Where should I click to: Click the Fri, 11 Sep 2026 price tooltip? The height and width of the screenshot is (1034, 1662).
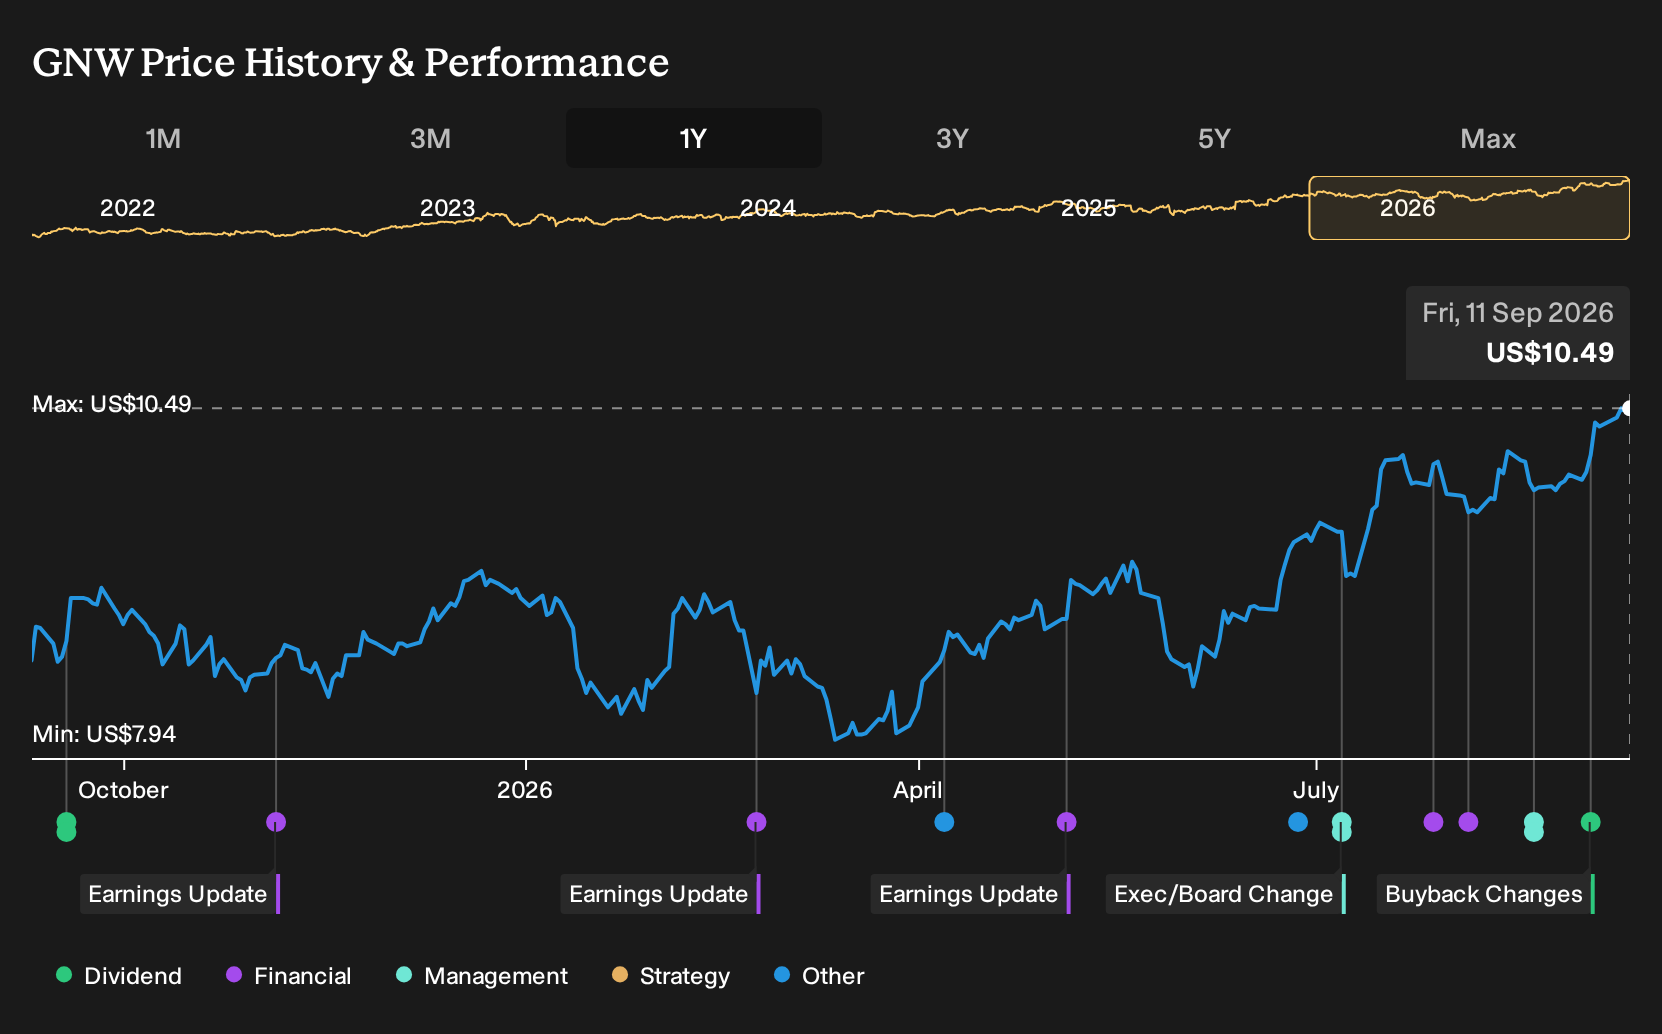pos(1518,333)
